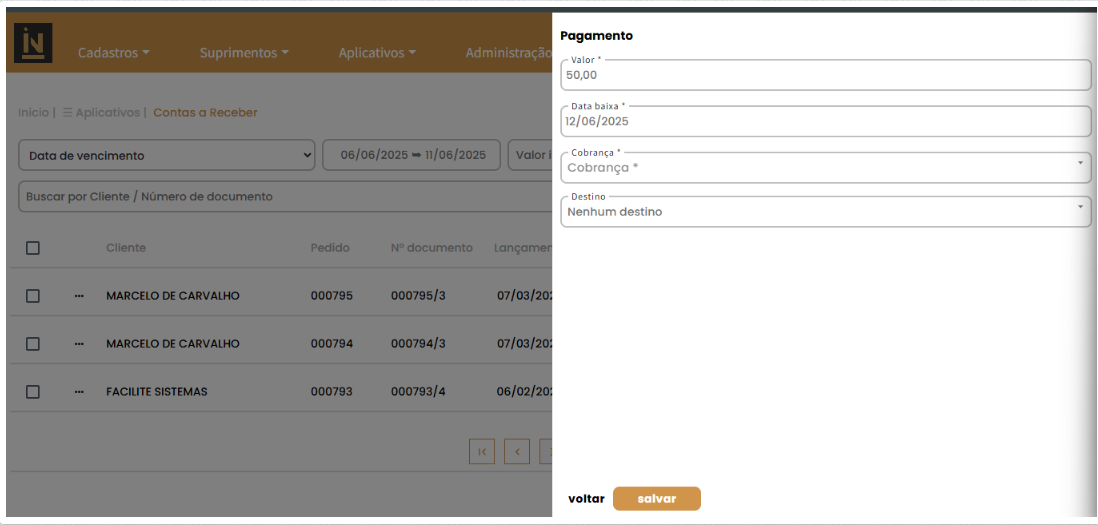The image size is (1098, 525).
Task: Open the Data de vencimento dropdown
Action: pos(167,155)
